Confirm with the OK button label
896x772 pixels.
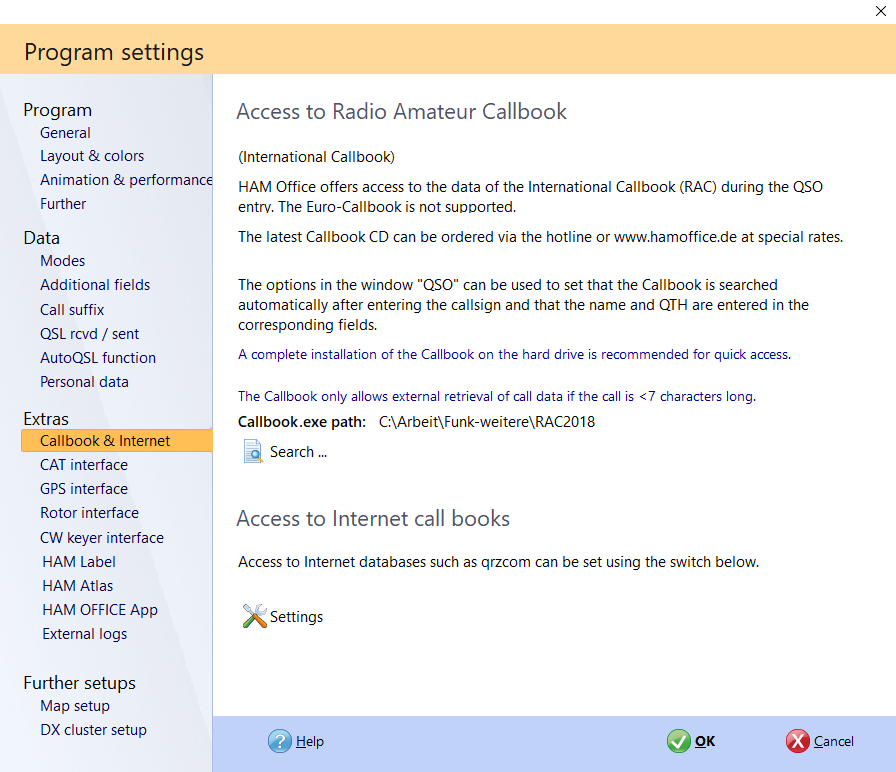click(705, 742)
